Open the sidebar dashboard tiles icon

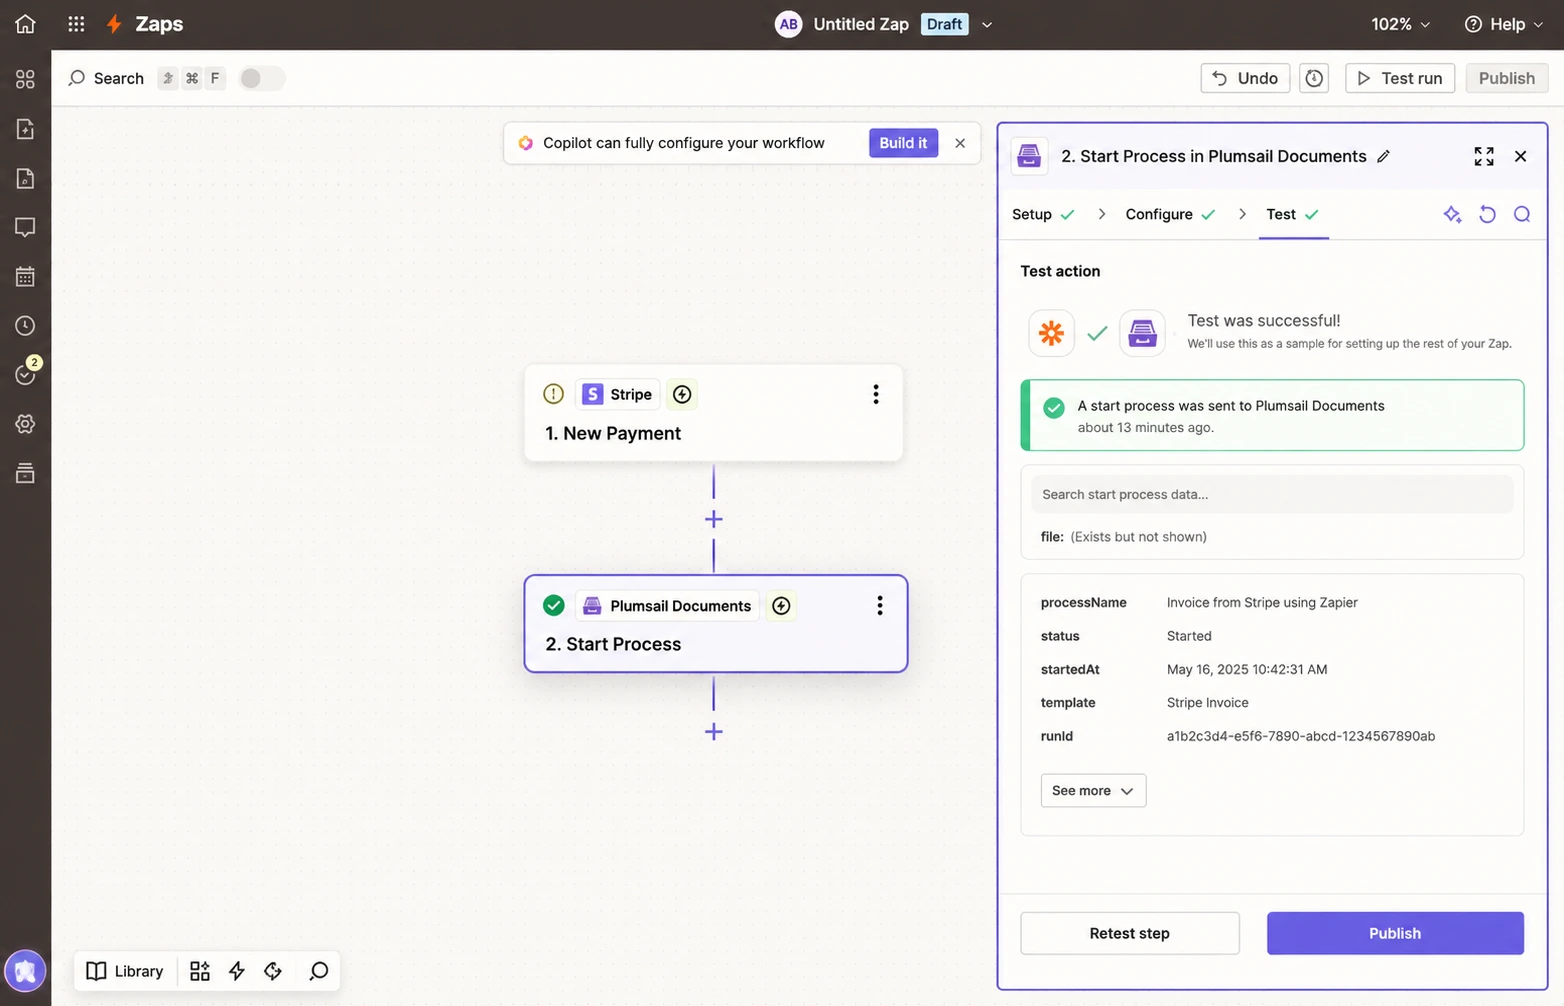[x=25, y=79]
